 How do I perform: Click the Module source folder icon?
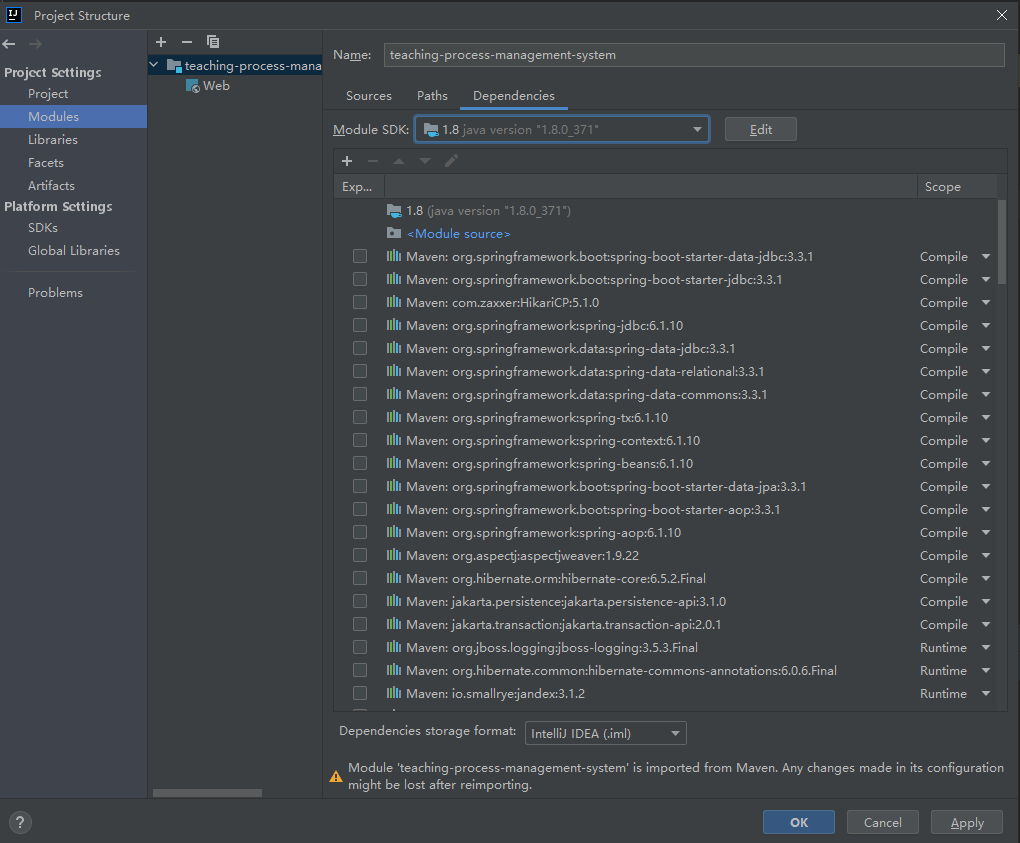394,233
